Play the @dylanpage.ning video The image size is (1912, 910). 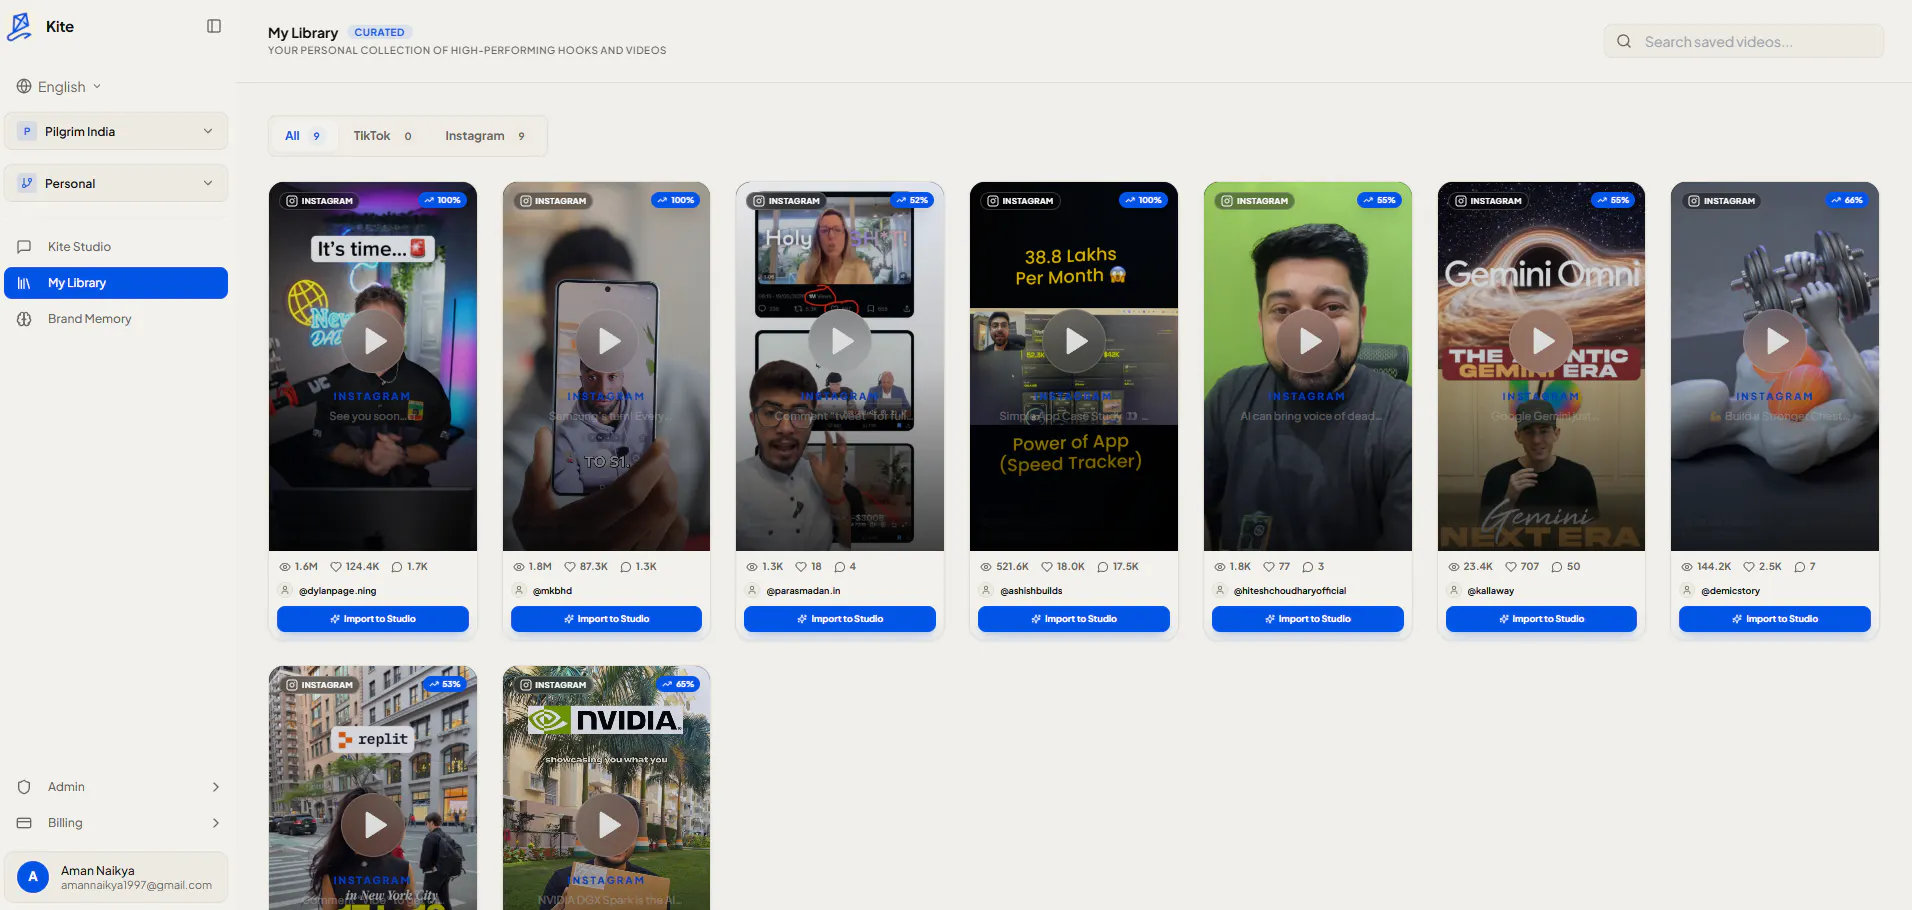pyautogui.click(x=373, y=341)
